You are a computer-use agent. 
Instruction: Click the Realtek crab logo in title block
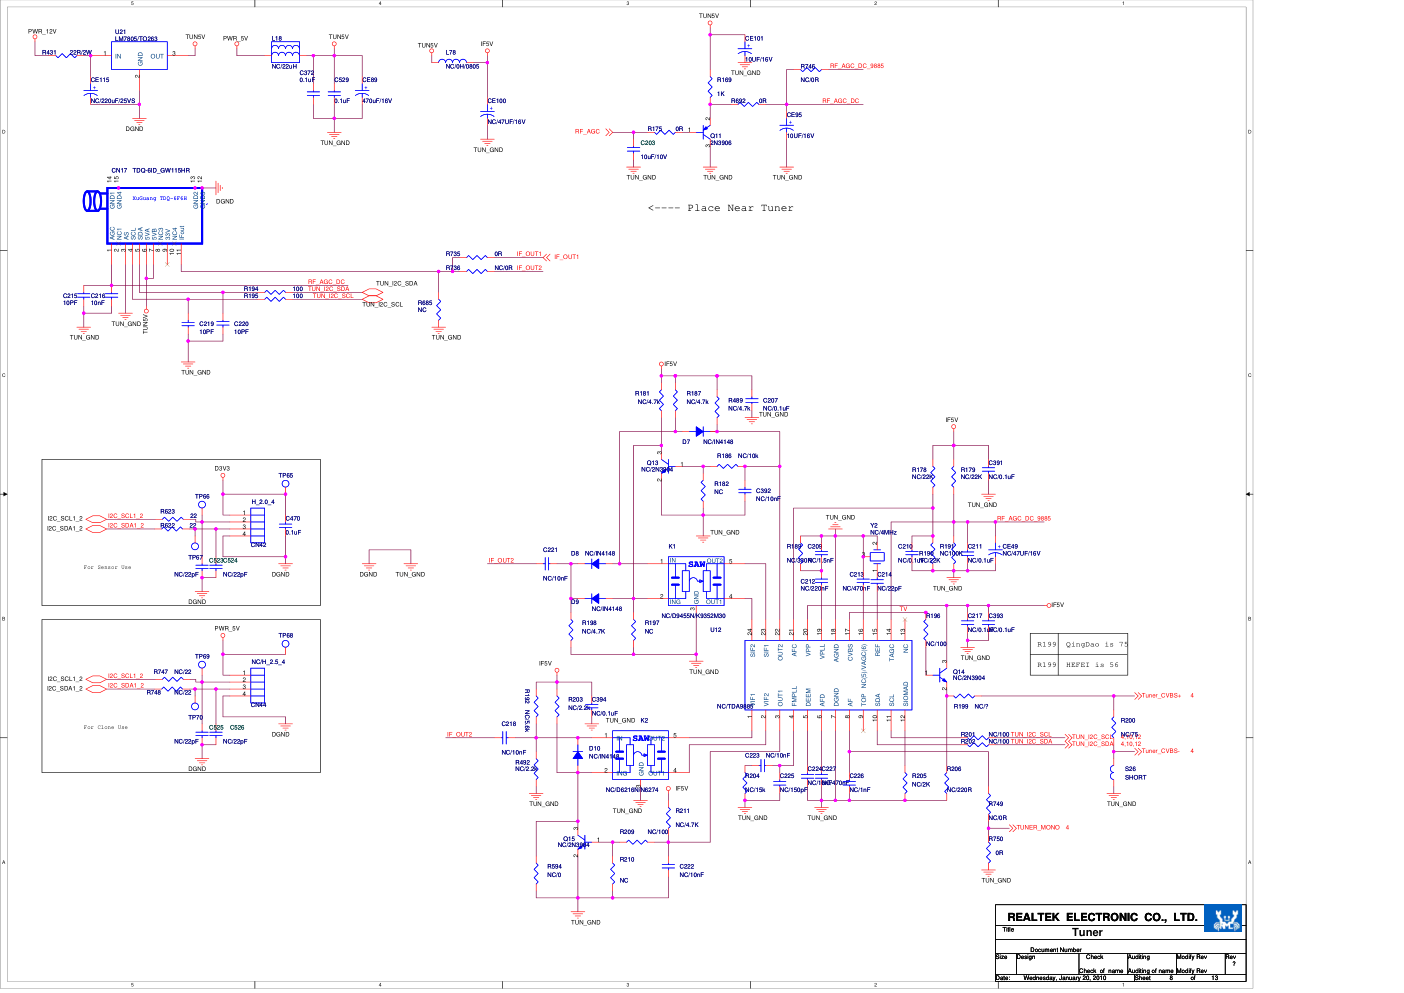pos(1224,919)
